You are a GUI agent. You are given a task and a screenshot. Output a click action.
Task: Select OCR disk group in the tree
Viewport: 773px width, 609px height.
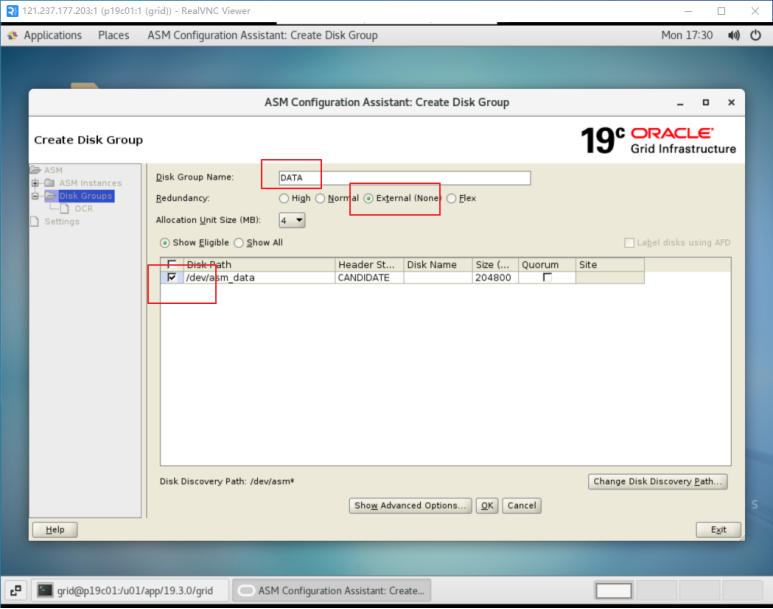[x=83, y=209]
